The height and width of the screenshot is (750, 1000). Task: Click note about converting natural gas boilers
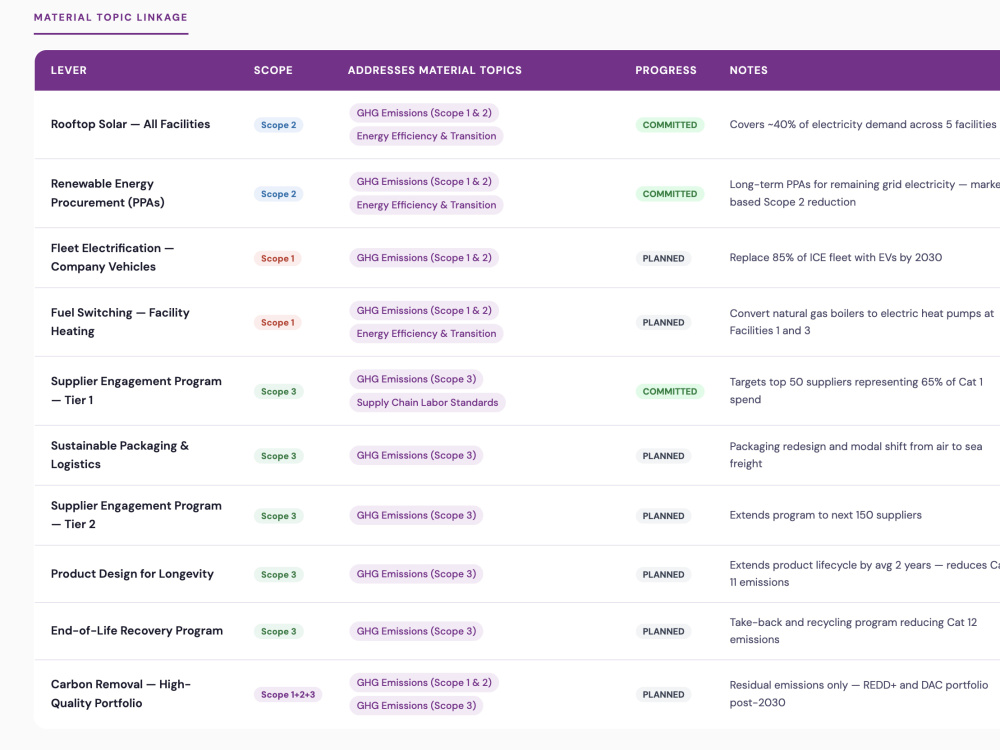pos(862,322)
